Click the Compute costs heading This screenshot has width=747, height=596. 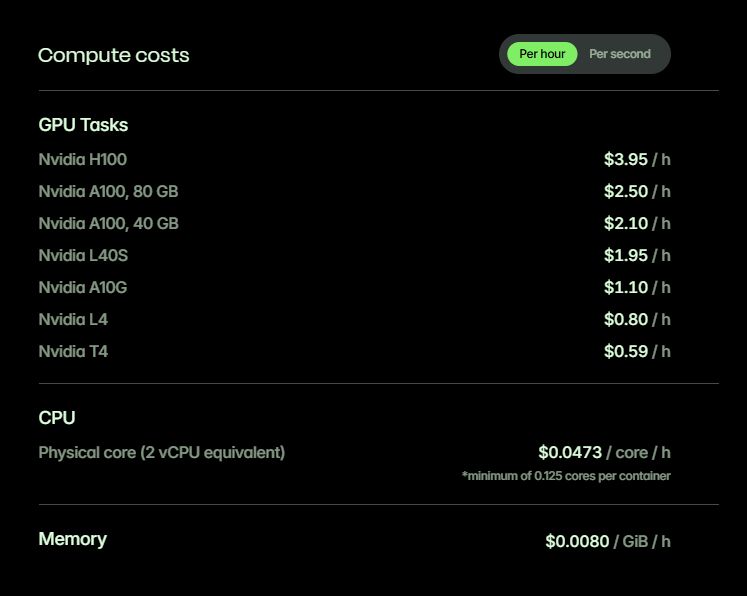(114, 55)
